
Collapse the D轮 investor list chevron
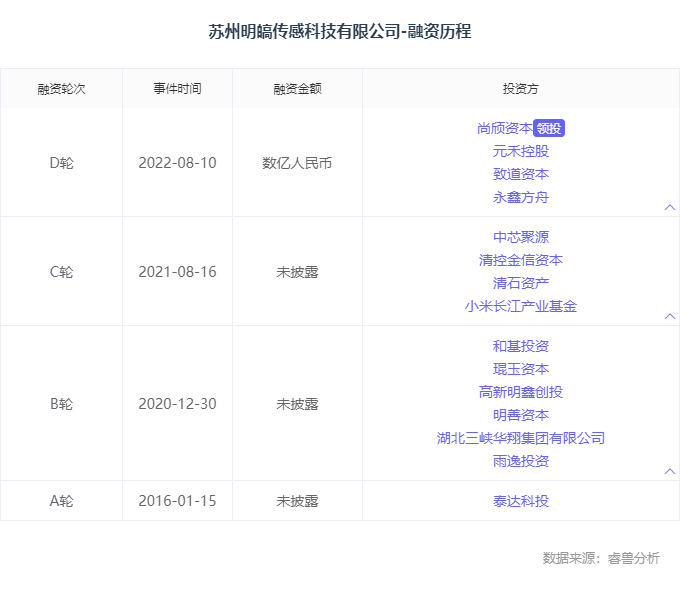pos(670,207)
